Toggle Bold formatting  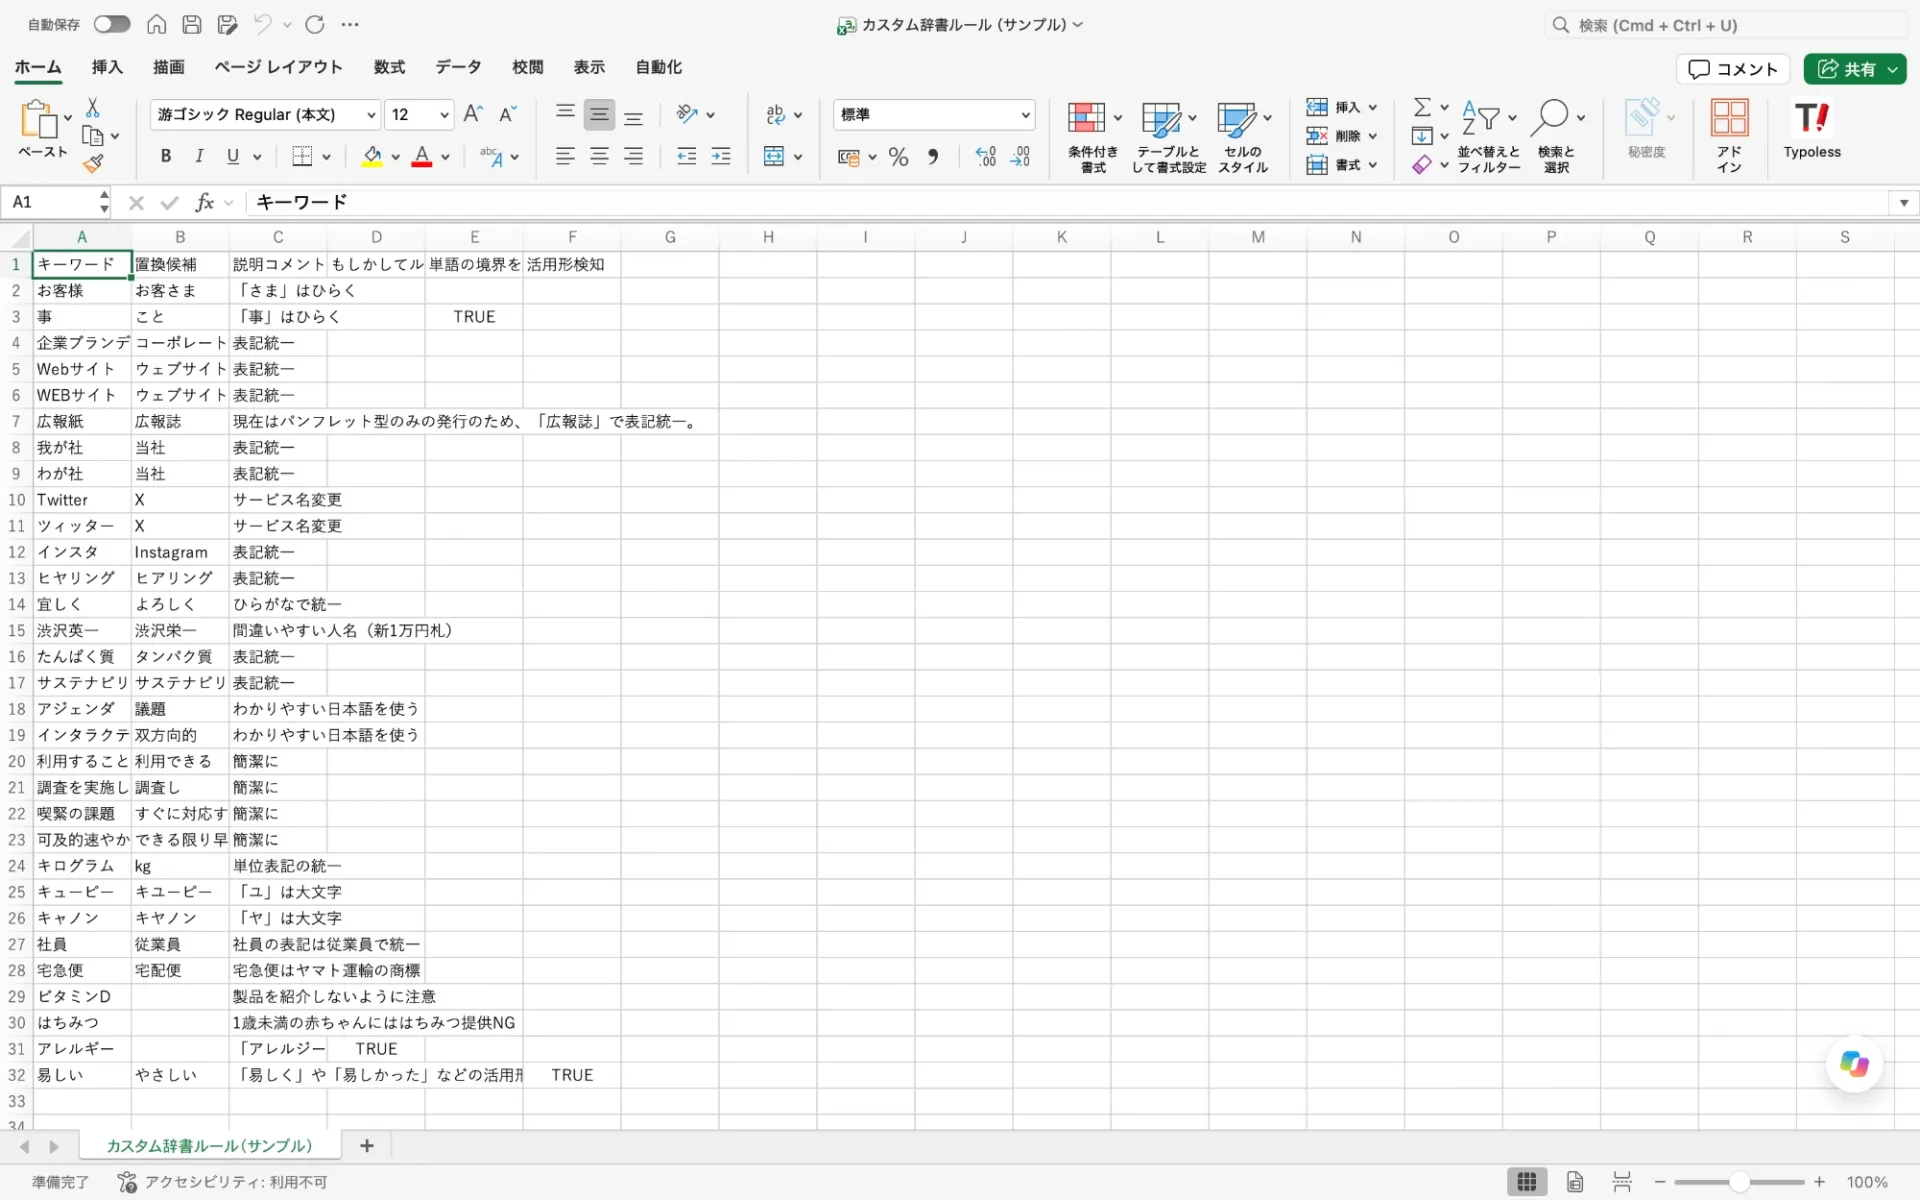tap(166, 156)
